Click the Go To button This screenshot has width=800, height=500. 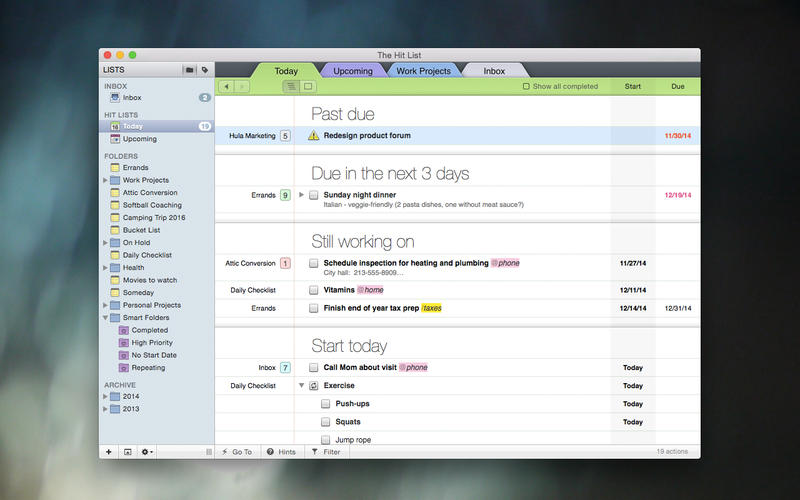point(238,452)
